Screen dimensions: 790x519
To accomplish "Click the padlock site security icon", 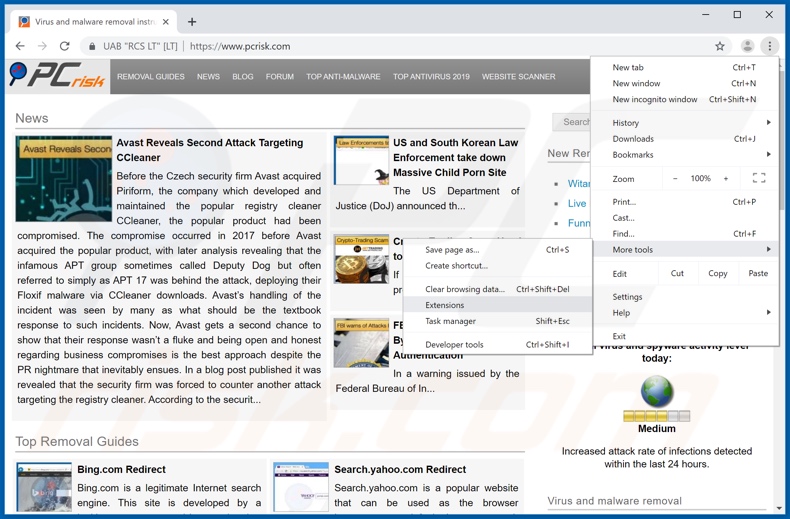I will coord(92,46).
